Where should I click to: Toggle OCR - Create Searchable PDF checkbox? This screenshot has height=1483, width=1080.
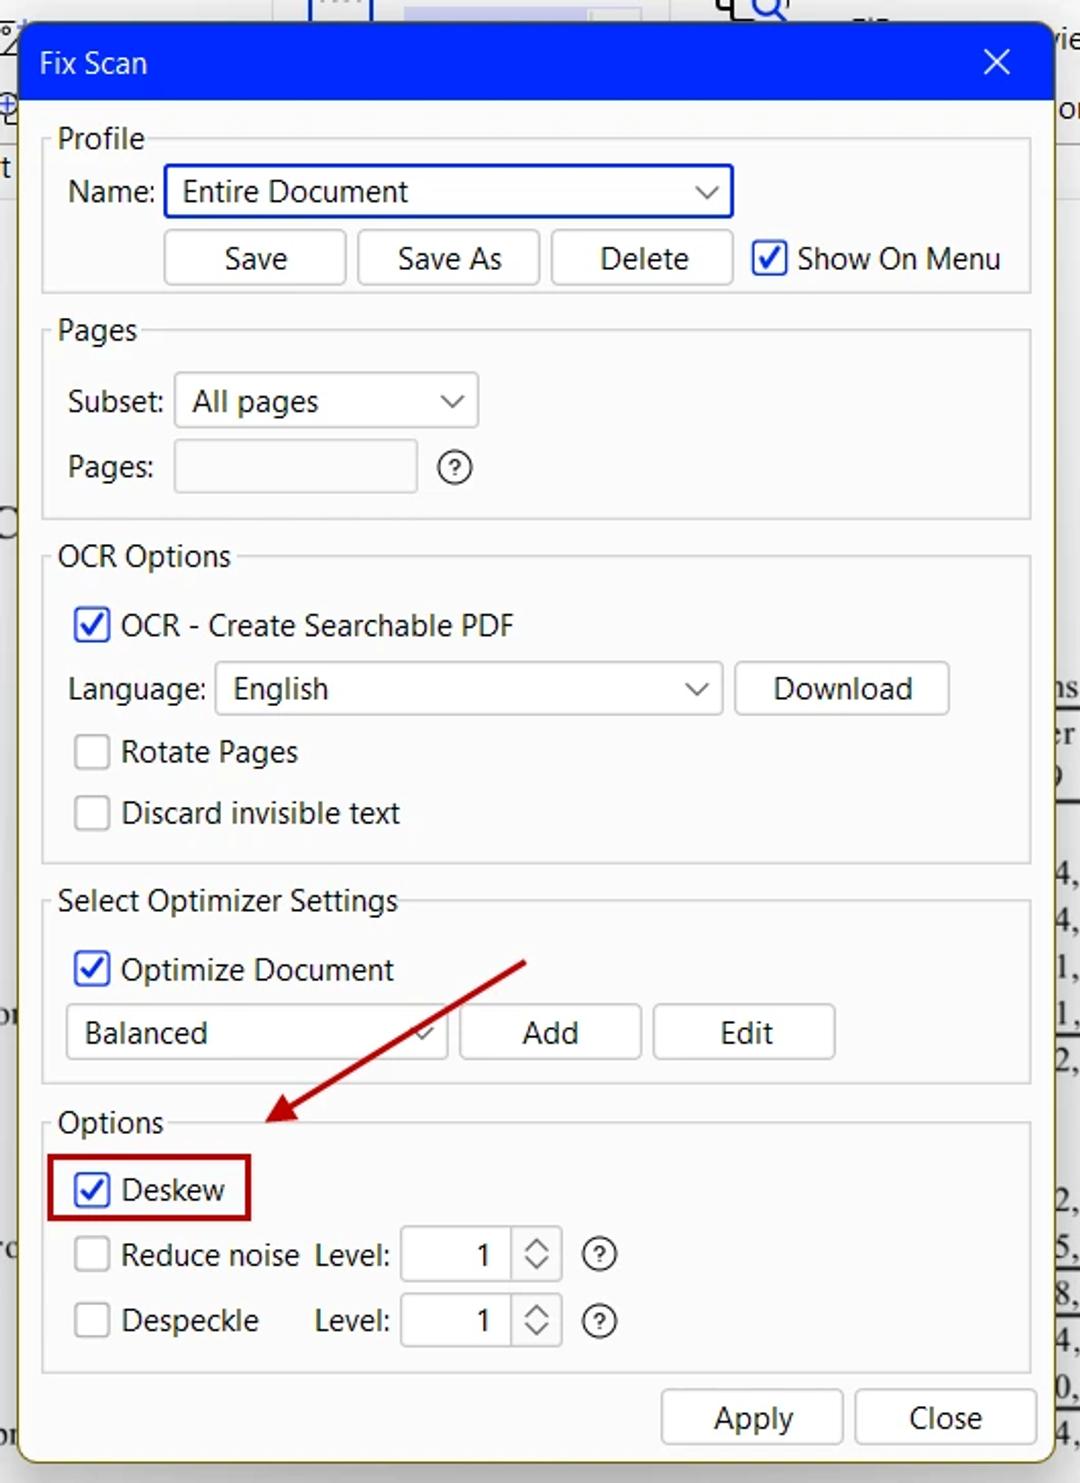coord(92,625)
